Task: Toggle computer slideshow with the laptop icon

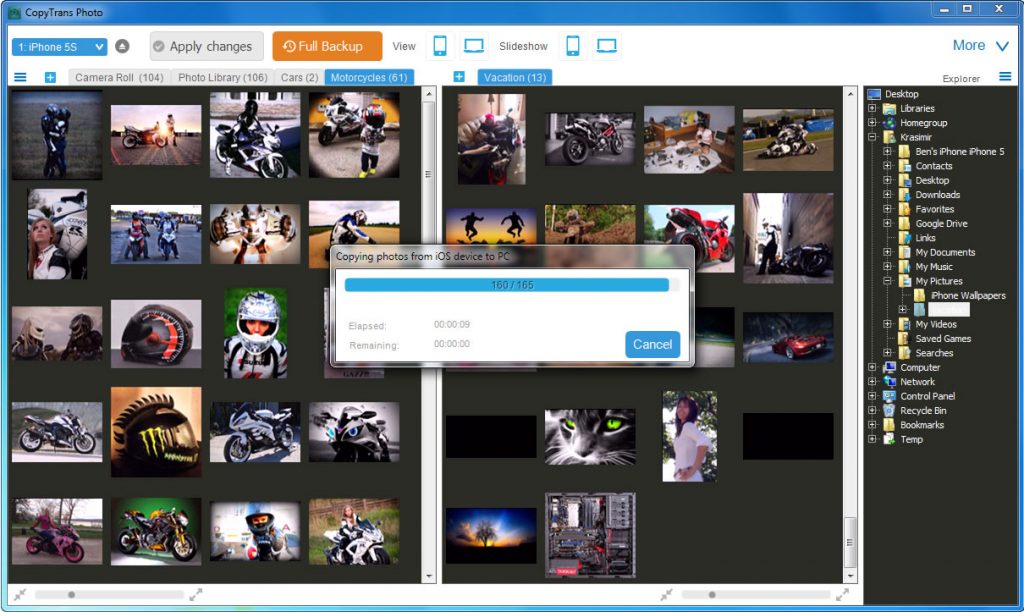Action: (x=605, y=45)
